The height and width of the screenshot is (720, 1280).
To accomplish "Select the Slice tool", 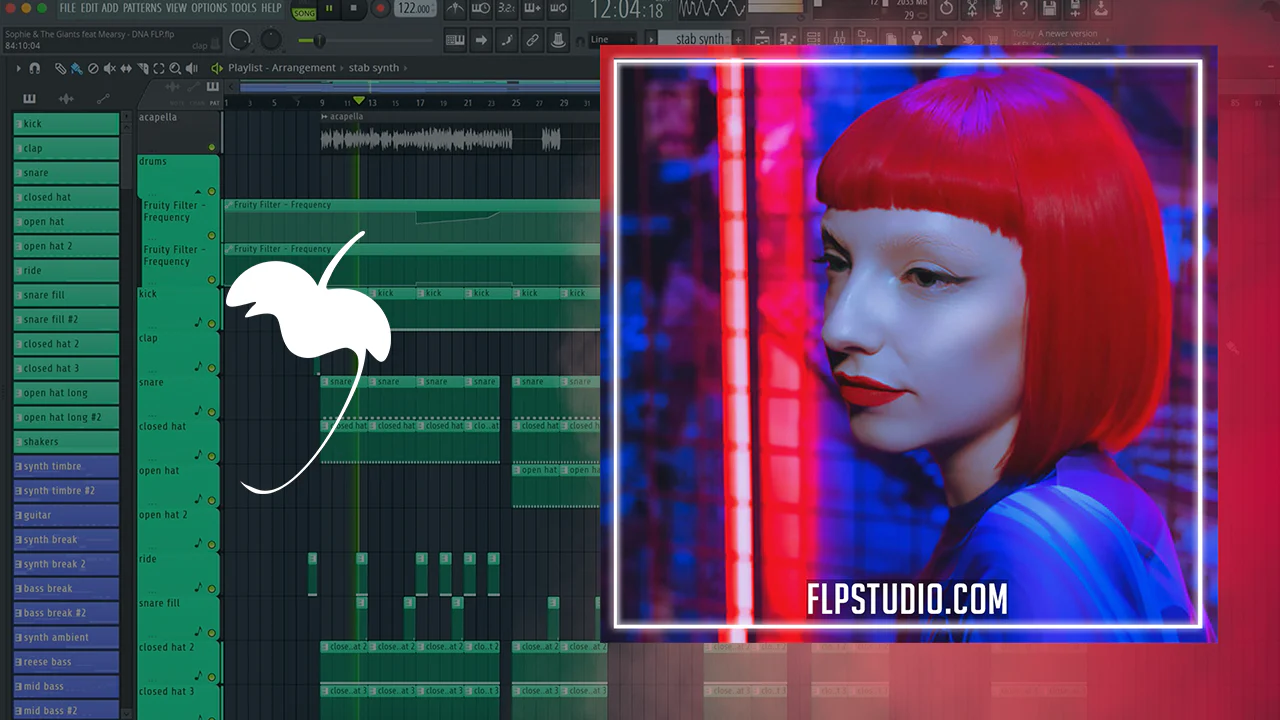I will [x=143, y=68].
